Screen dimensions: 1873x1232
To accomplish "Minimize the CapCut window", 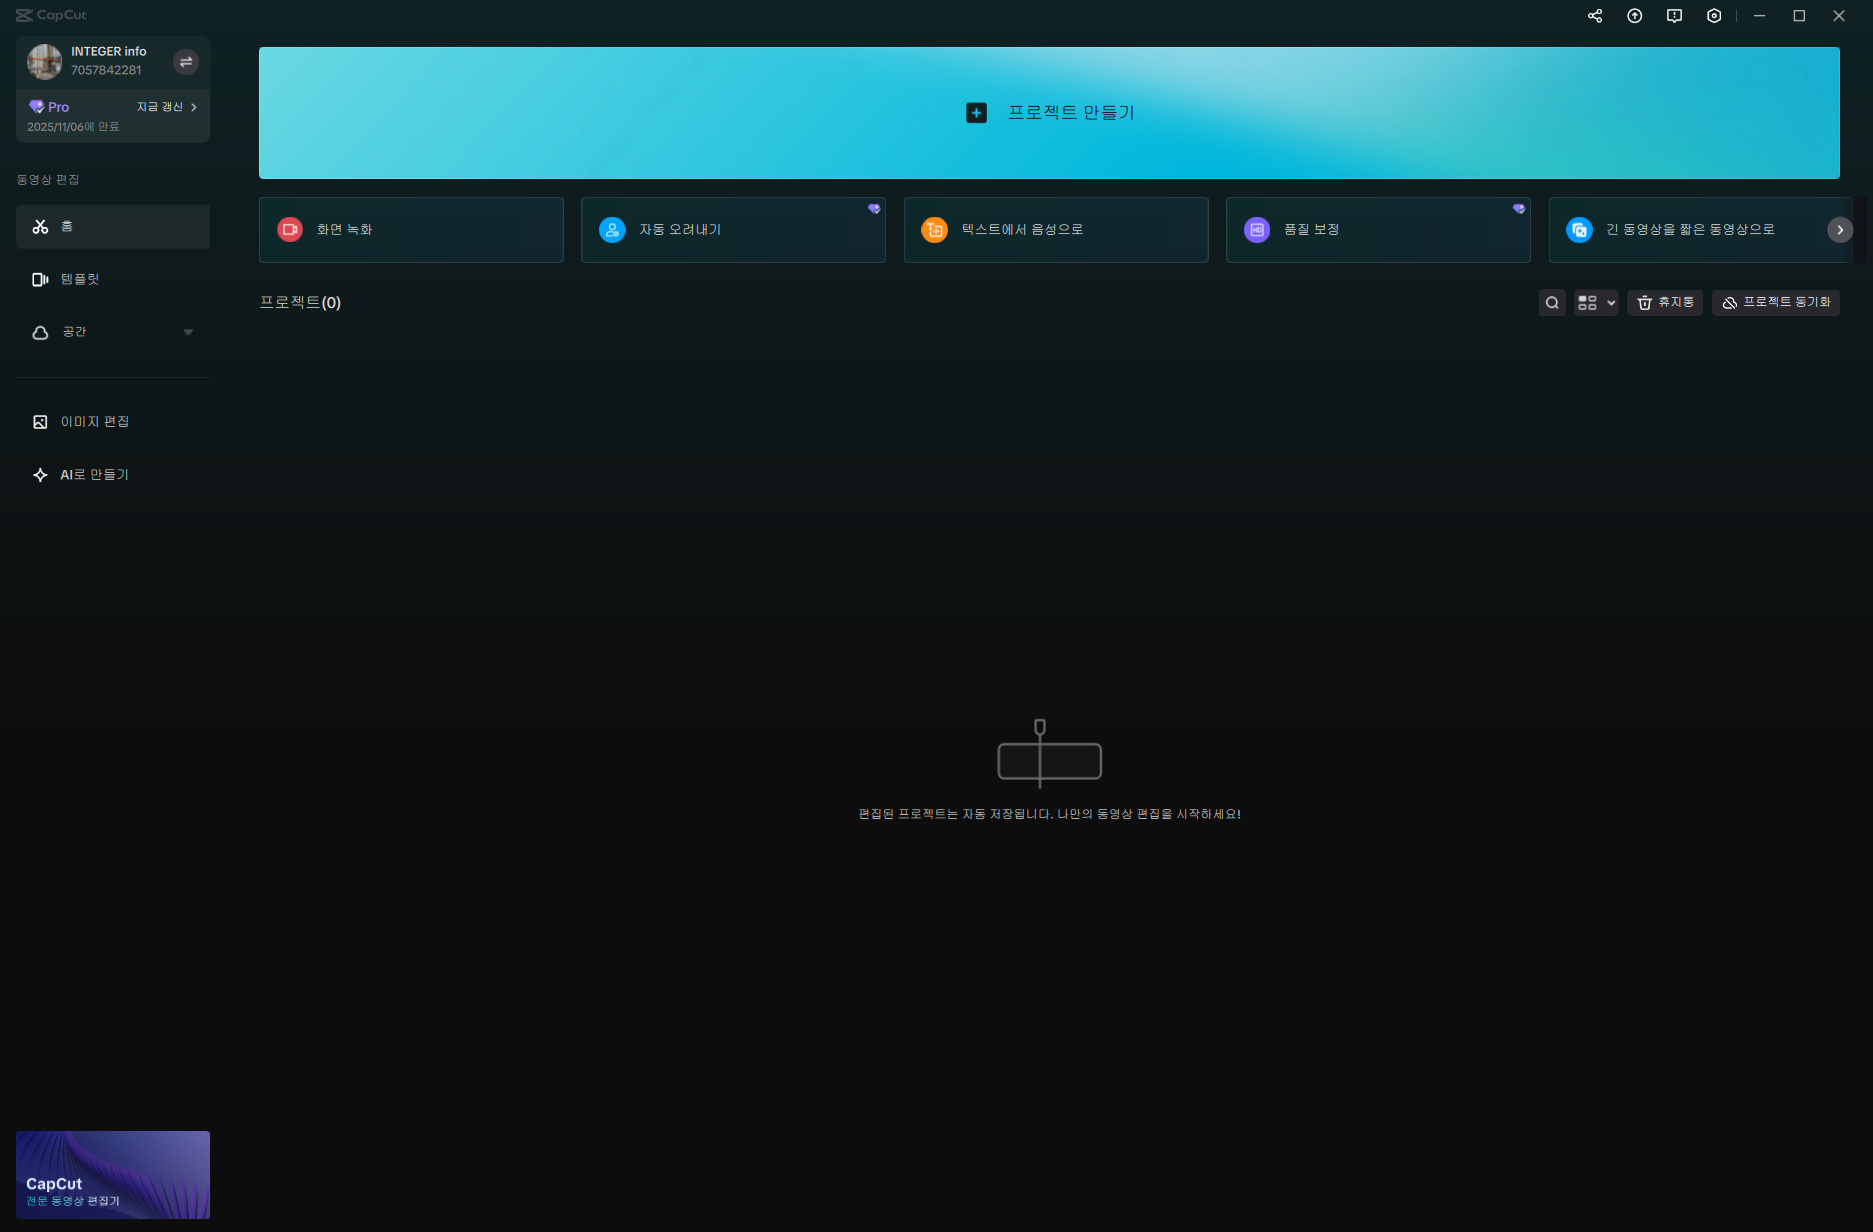I will (1759, 16).
